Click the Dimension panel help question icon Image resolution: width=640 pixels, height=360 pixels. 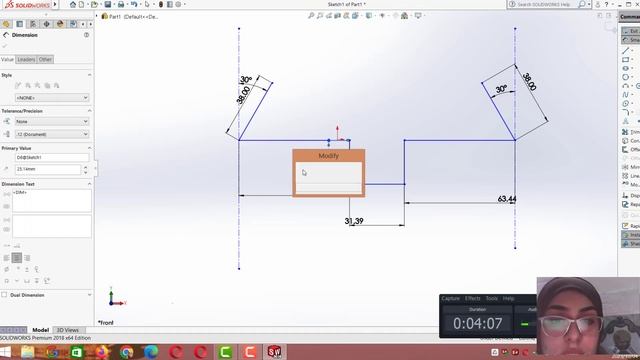tap(87, 35)
